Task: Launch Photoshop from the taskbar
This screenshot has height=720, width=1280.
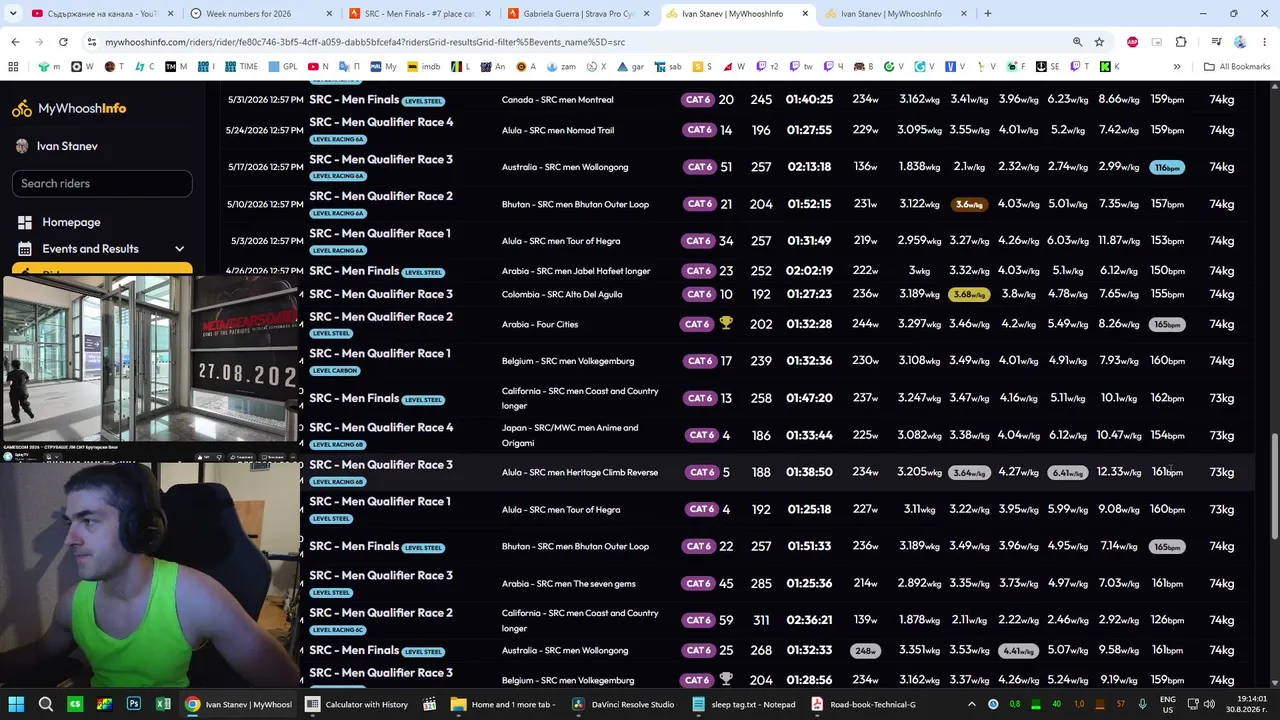Action: click(x=134, y=704)
